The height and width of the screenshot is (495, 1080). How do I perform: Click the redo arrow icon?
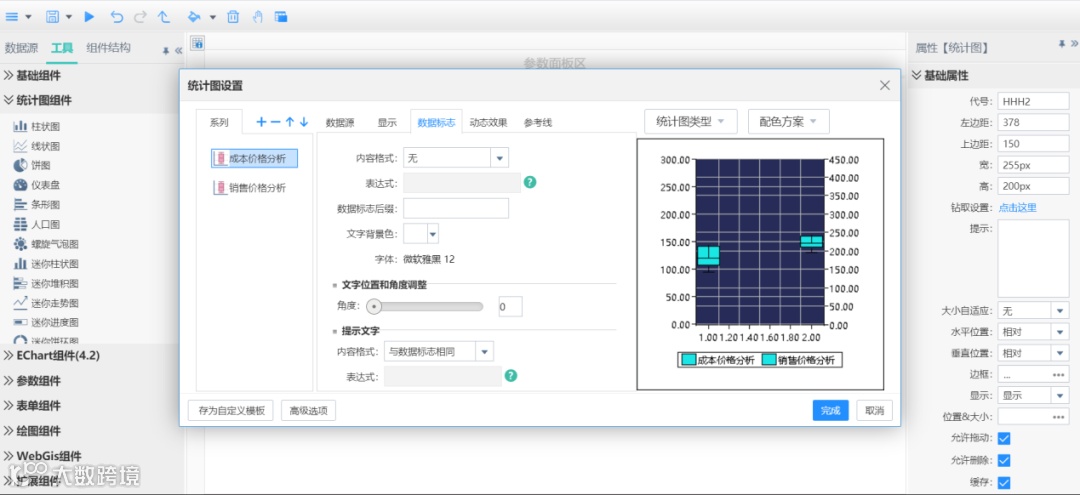tap(140, 17)
